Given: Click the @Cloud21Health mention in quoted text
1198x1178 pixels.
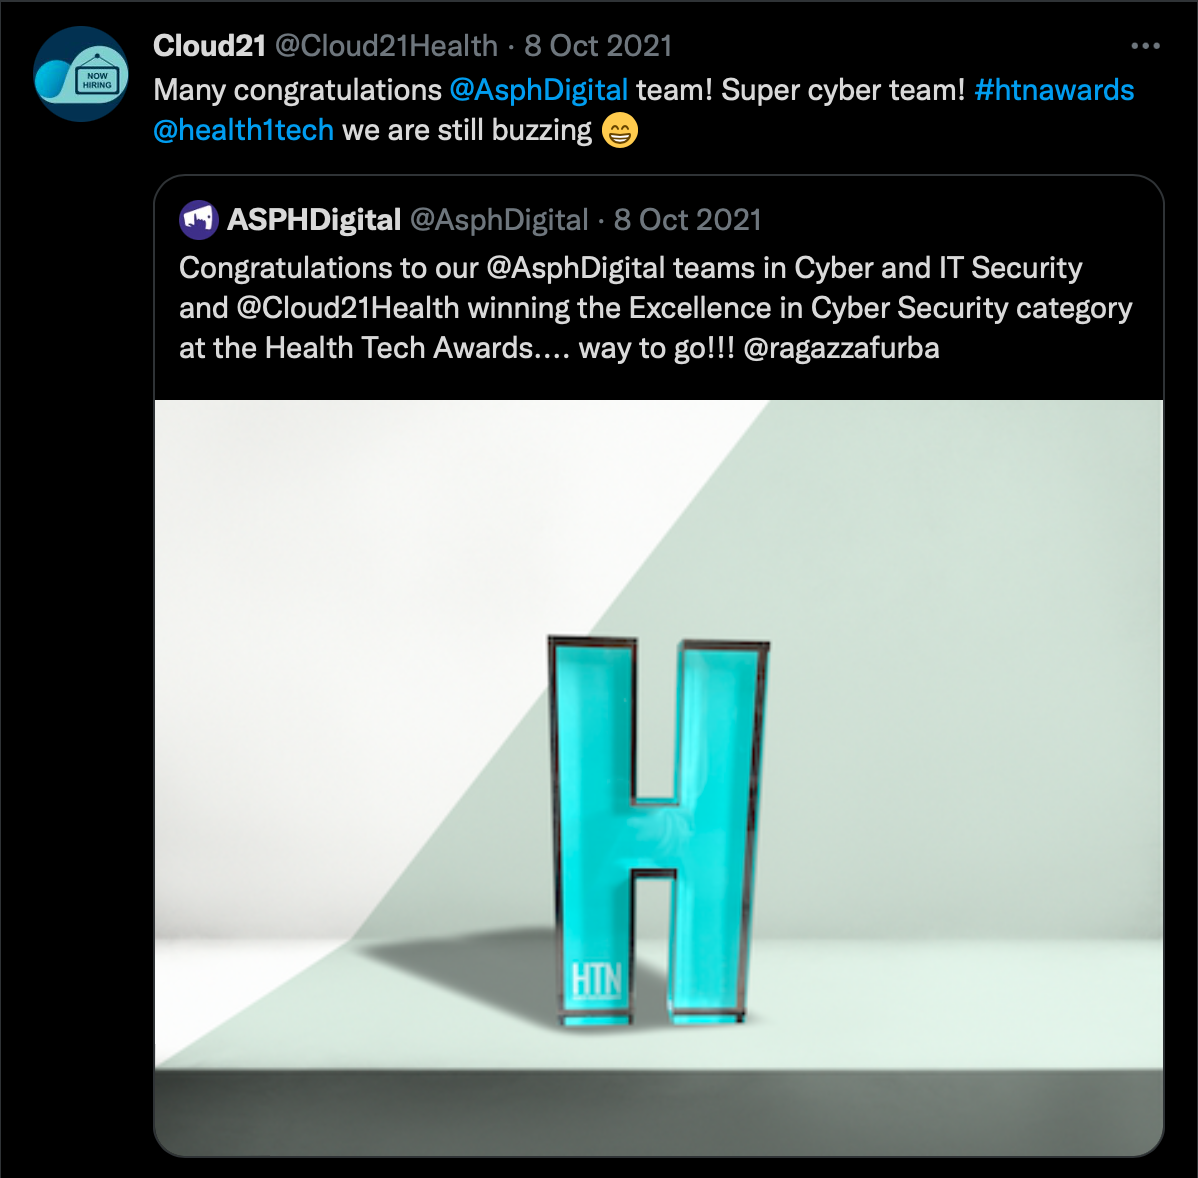Looking at the screenshot, I should click(348, 308).
